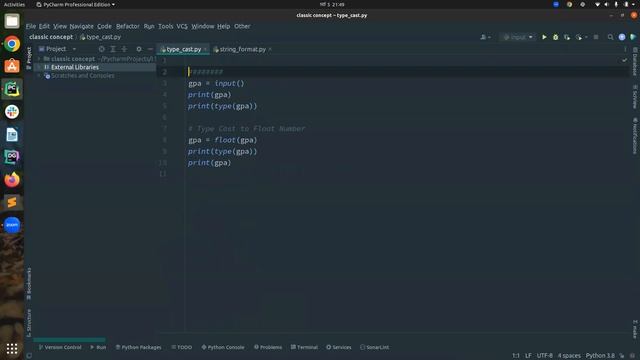Viewport: 640px width, 360px height.
Task: Open the Services tool window
Action: [x=339, y=347]
